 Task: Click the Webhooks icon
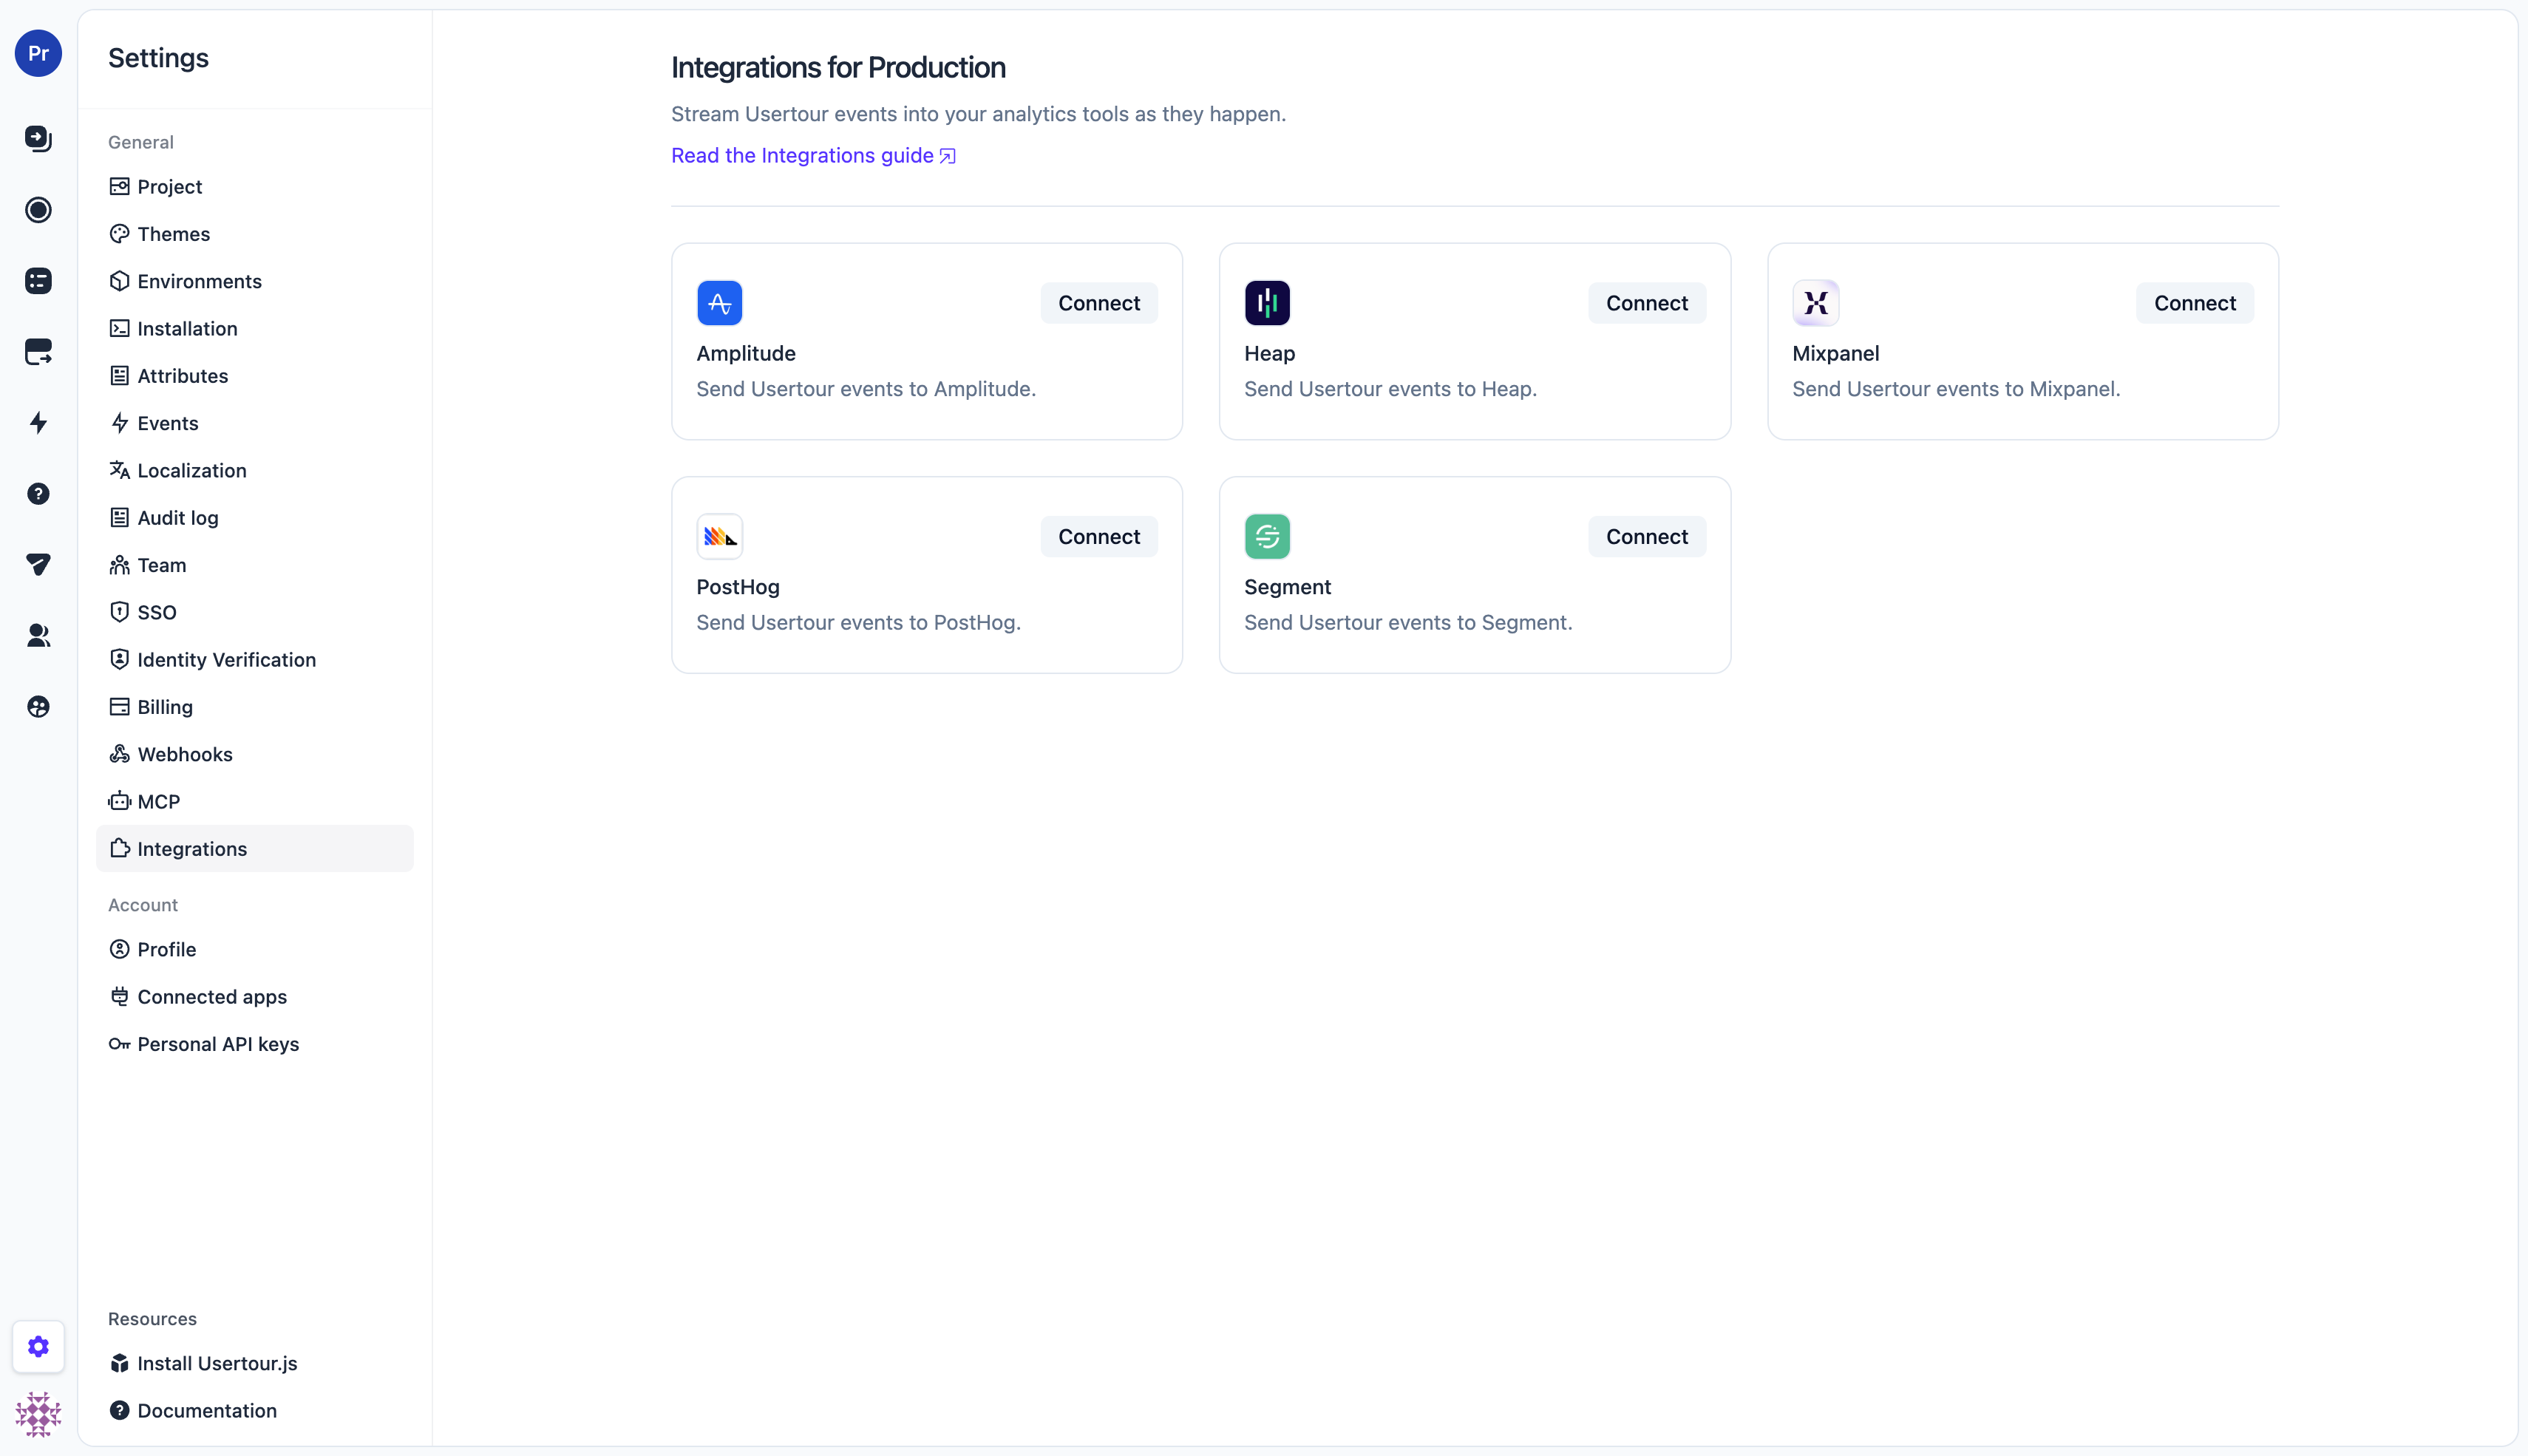point(119,754)
